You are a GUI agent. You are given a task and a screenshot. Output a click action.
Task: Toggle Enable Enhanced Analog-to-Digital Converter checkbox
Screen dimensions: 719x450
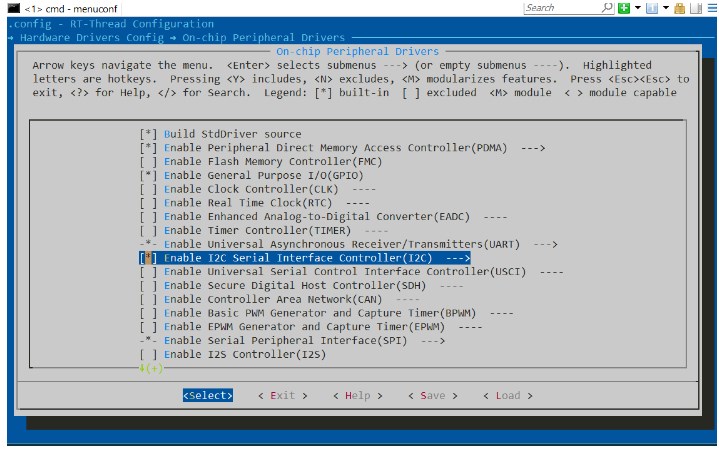[x=148, y=217]
